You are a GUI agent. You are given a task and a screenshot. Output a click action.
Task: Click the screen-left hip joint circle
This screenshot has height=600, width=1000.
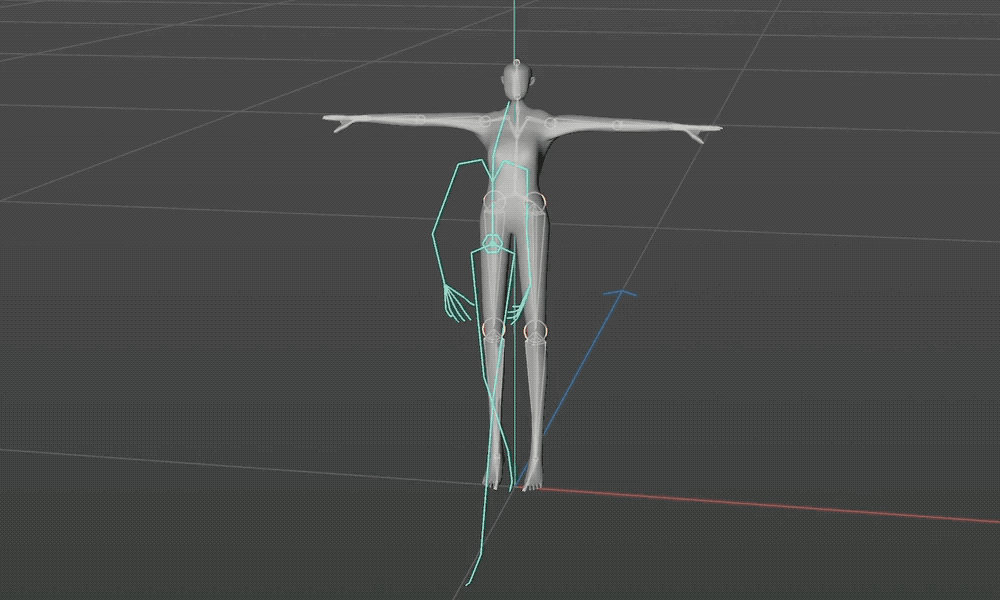[x=493, y=201]
